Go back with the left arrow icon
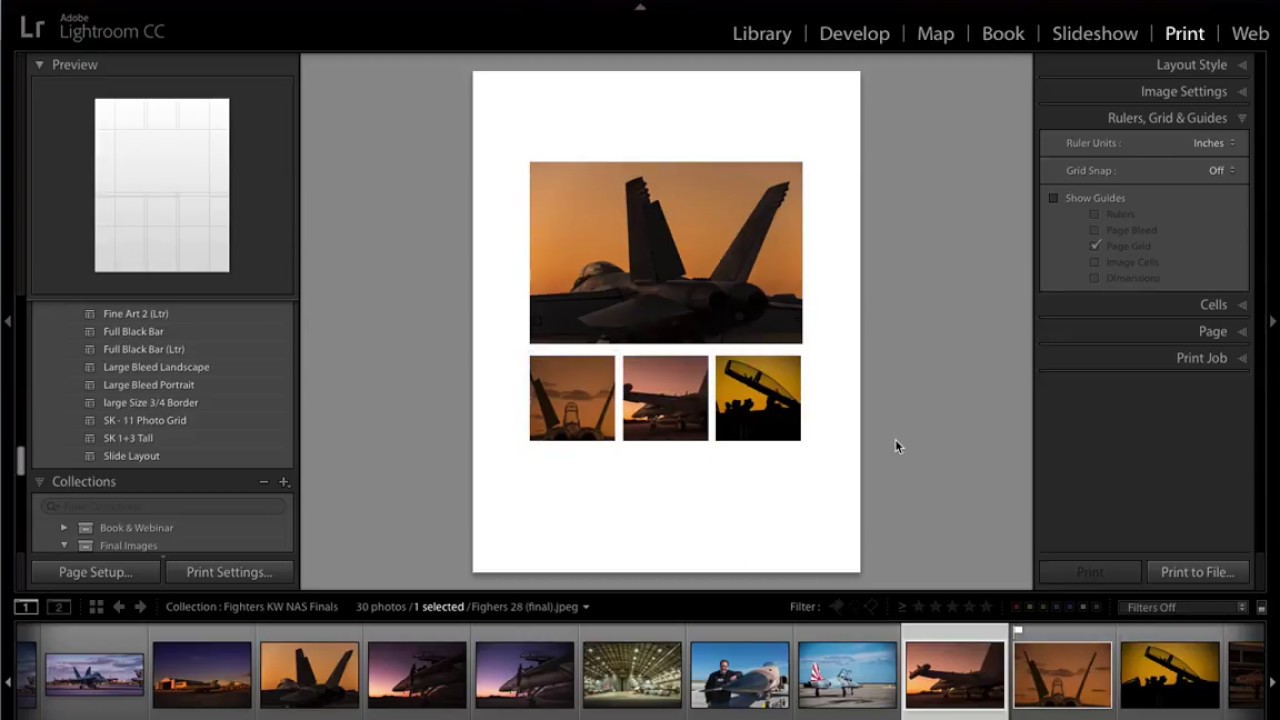 (x=118, y=607)
